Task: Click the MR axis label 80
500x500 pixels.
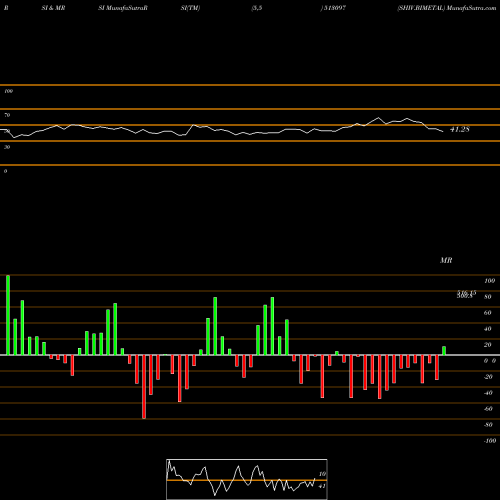Action: point(488,297)
